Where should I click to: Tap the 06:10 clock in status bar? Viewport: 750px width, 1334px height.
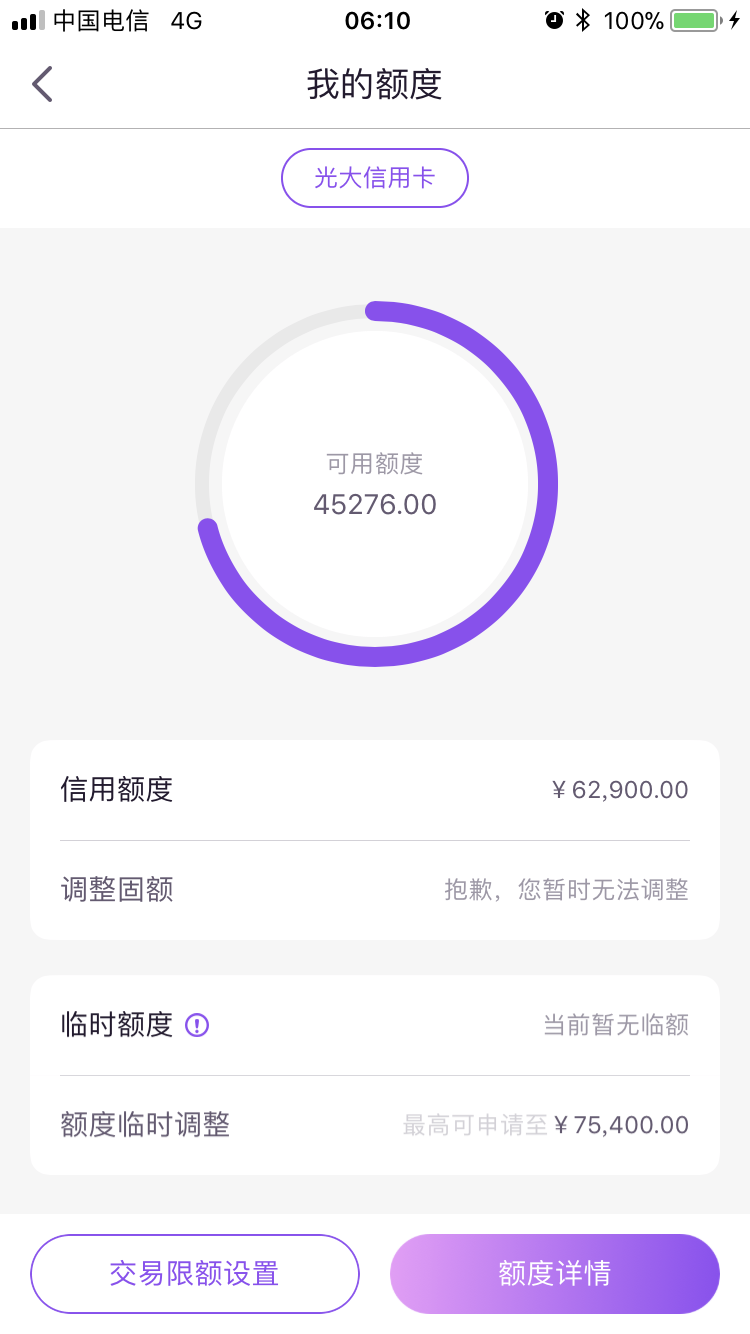point(377,20)
